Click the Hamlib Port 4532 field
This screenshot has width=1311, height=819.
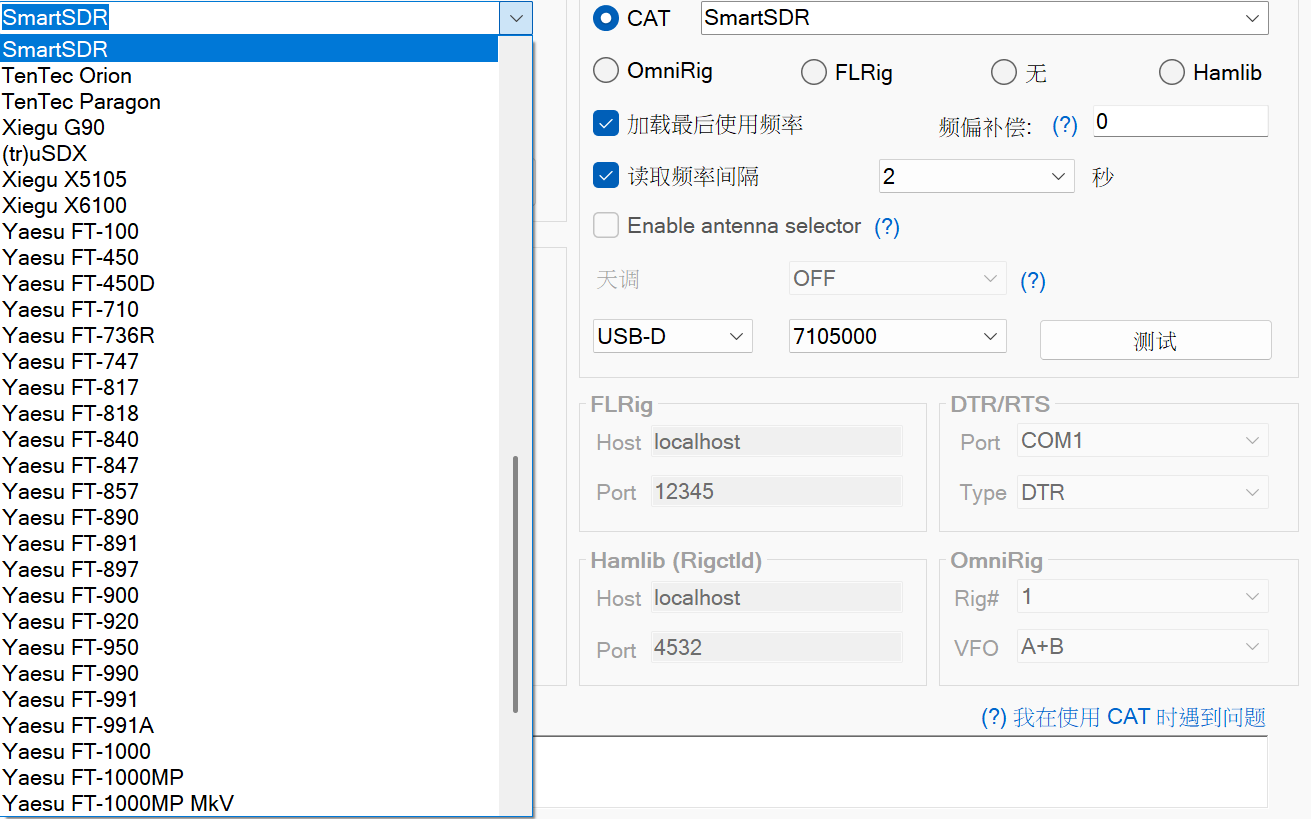tap(777, 647)
